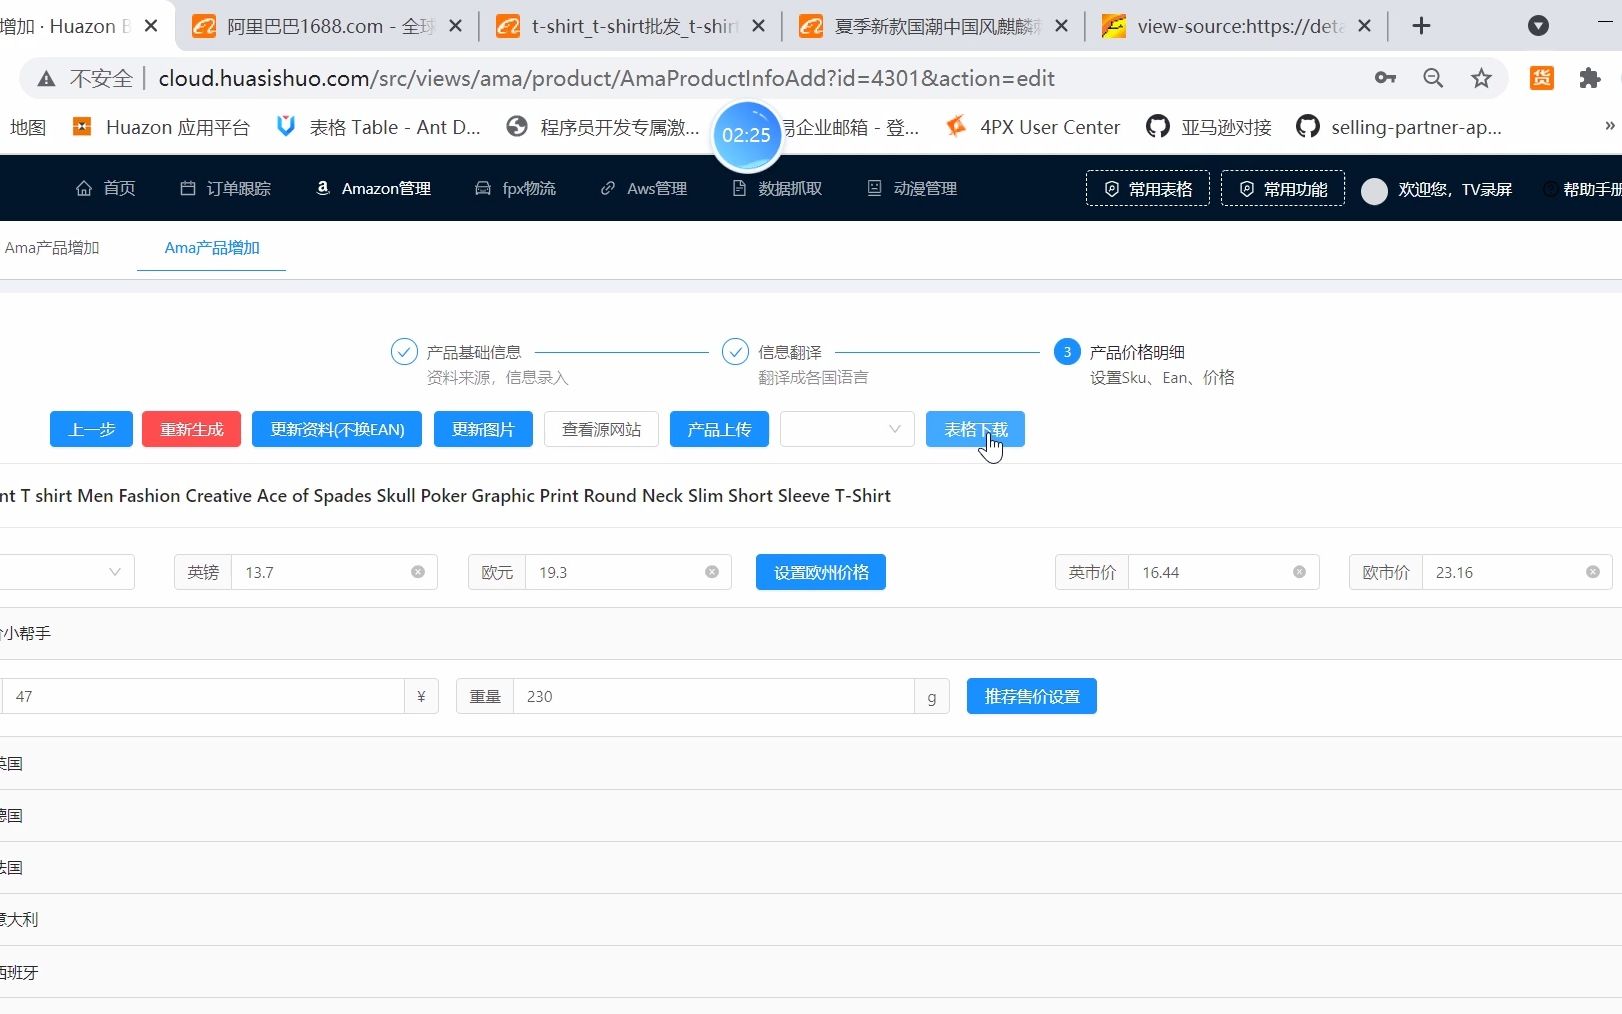Viewport: 1622px width, 1014px height.
Task: Open the browser extensions puzzle icon
Action: (1590, 78)
